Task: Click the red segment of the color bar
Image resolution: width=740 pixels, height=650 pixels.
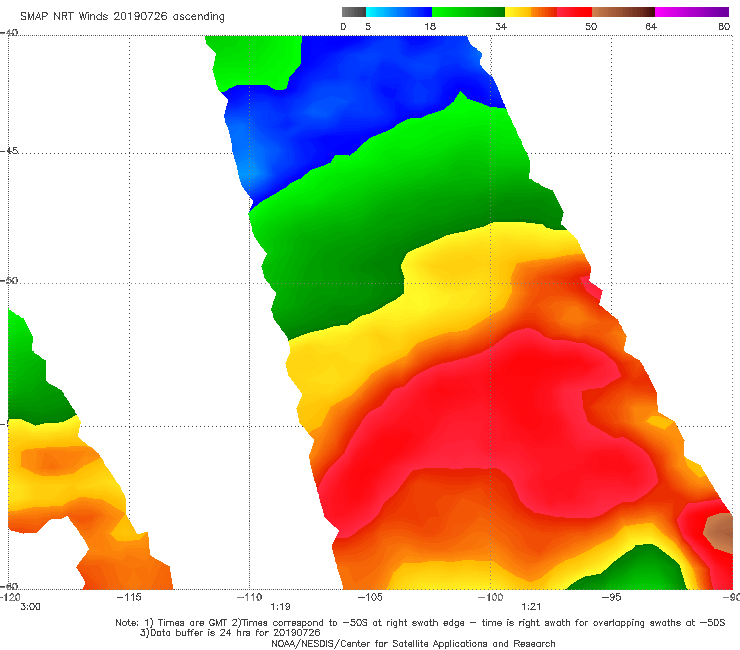Action: point(574,12)
